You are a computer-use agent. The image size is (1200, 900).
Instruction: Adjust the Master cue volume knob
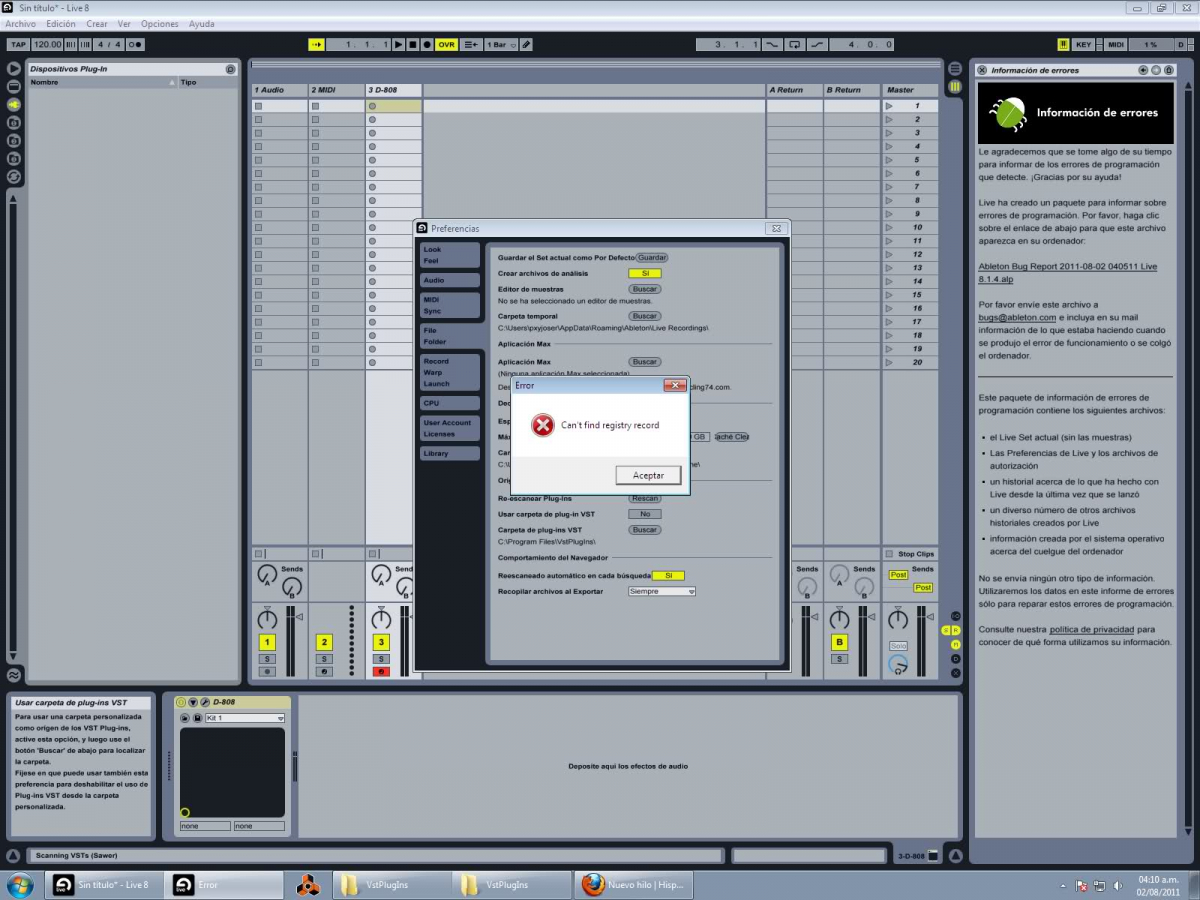(x=898, y=666)
